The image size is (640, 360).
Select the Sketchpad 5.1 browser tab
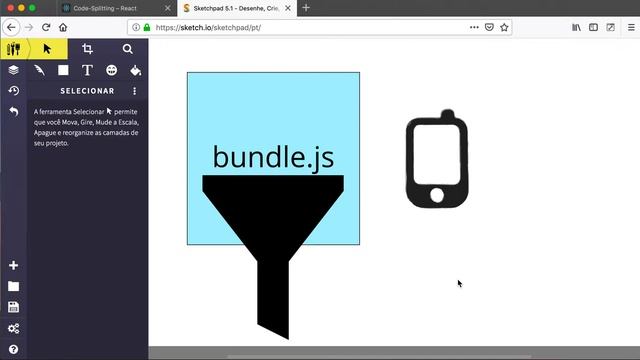coord(235,8)
